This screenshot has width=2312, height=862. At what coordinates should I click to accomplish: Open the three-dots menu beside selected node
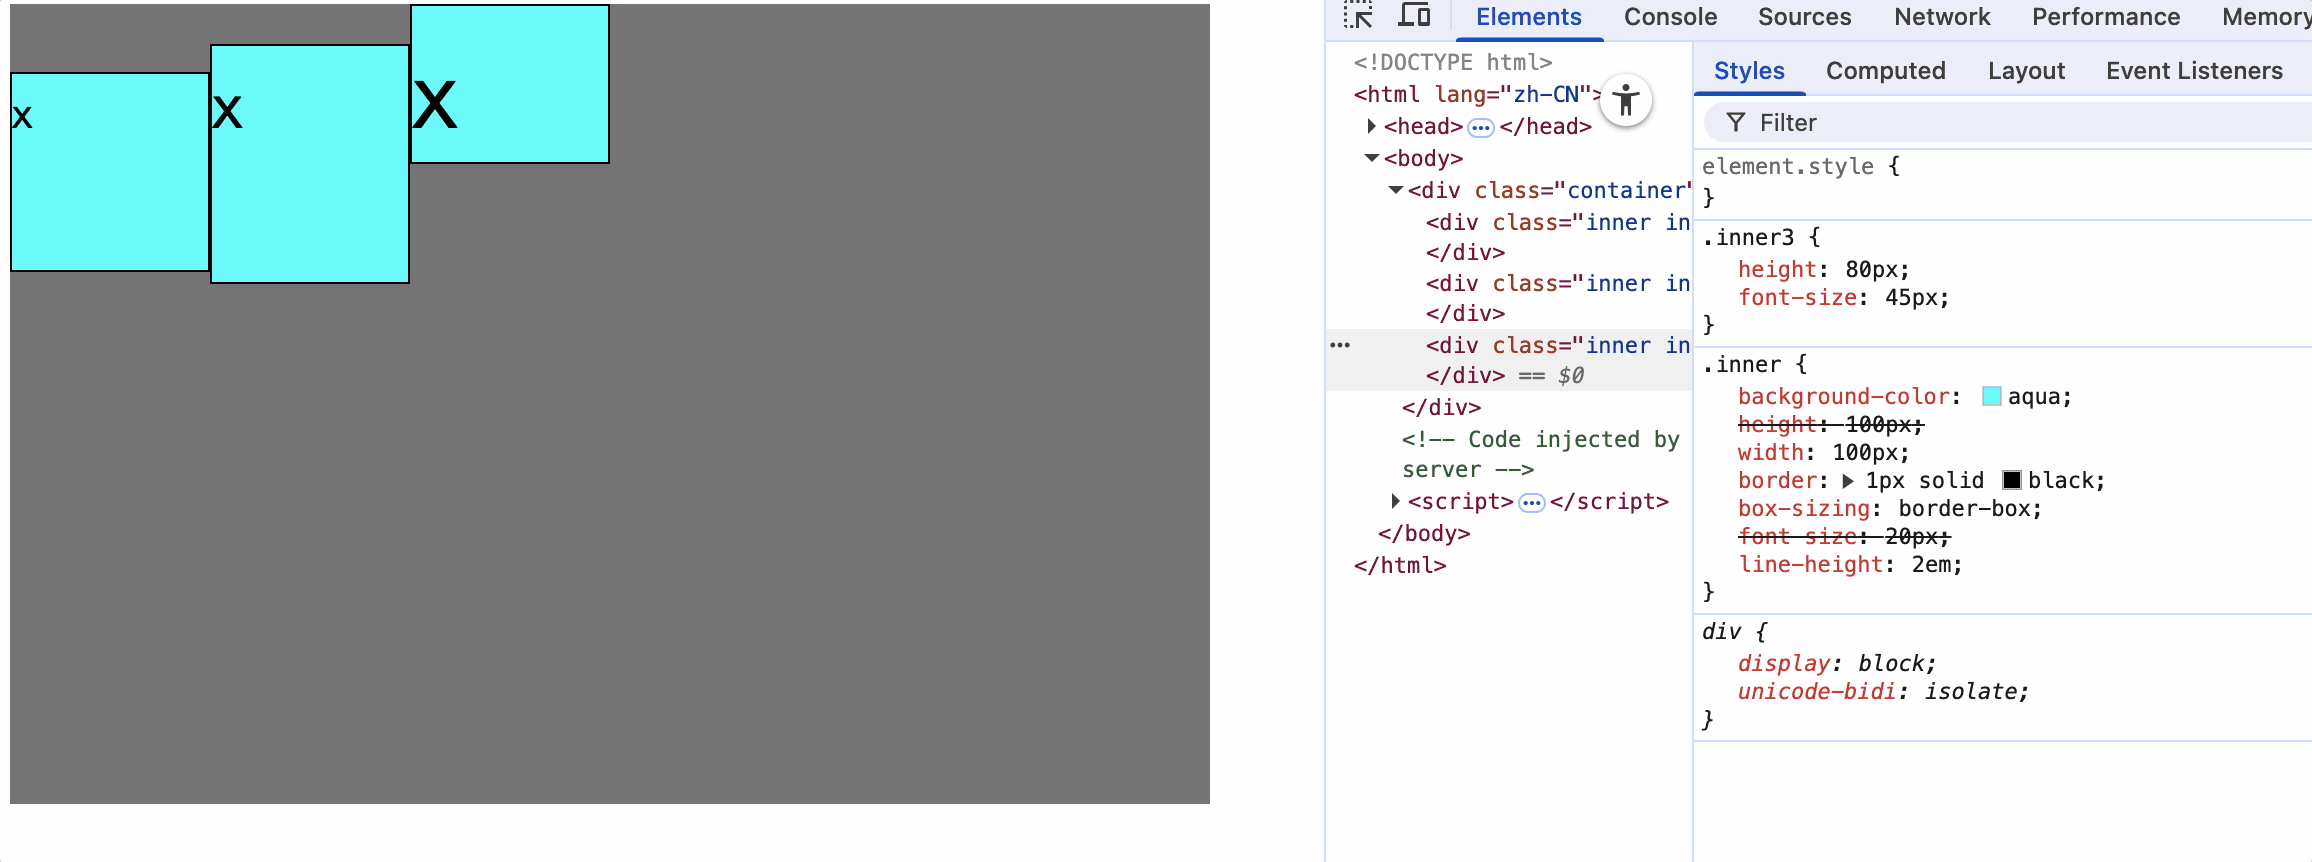coord(1340,345)
